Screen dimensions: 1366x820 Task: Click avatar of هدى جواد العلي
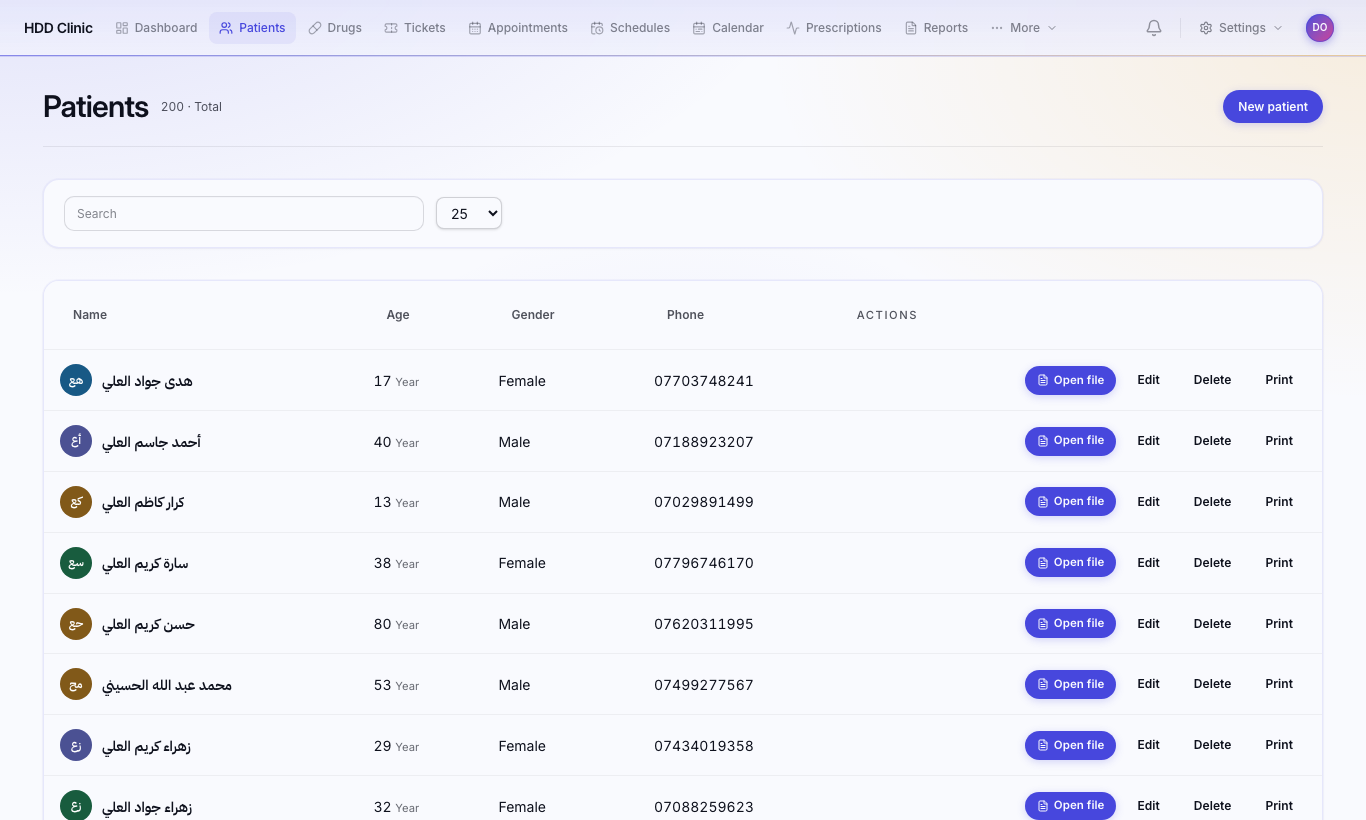[x=76, y=380]
